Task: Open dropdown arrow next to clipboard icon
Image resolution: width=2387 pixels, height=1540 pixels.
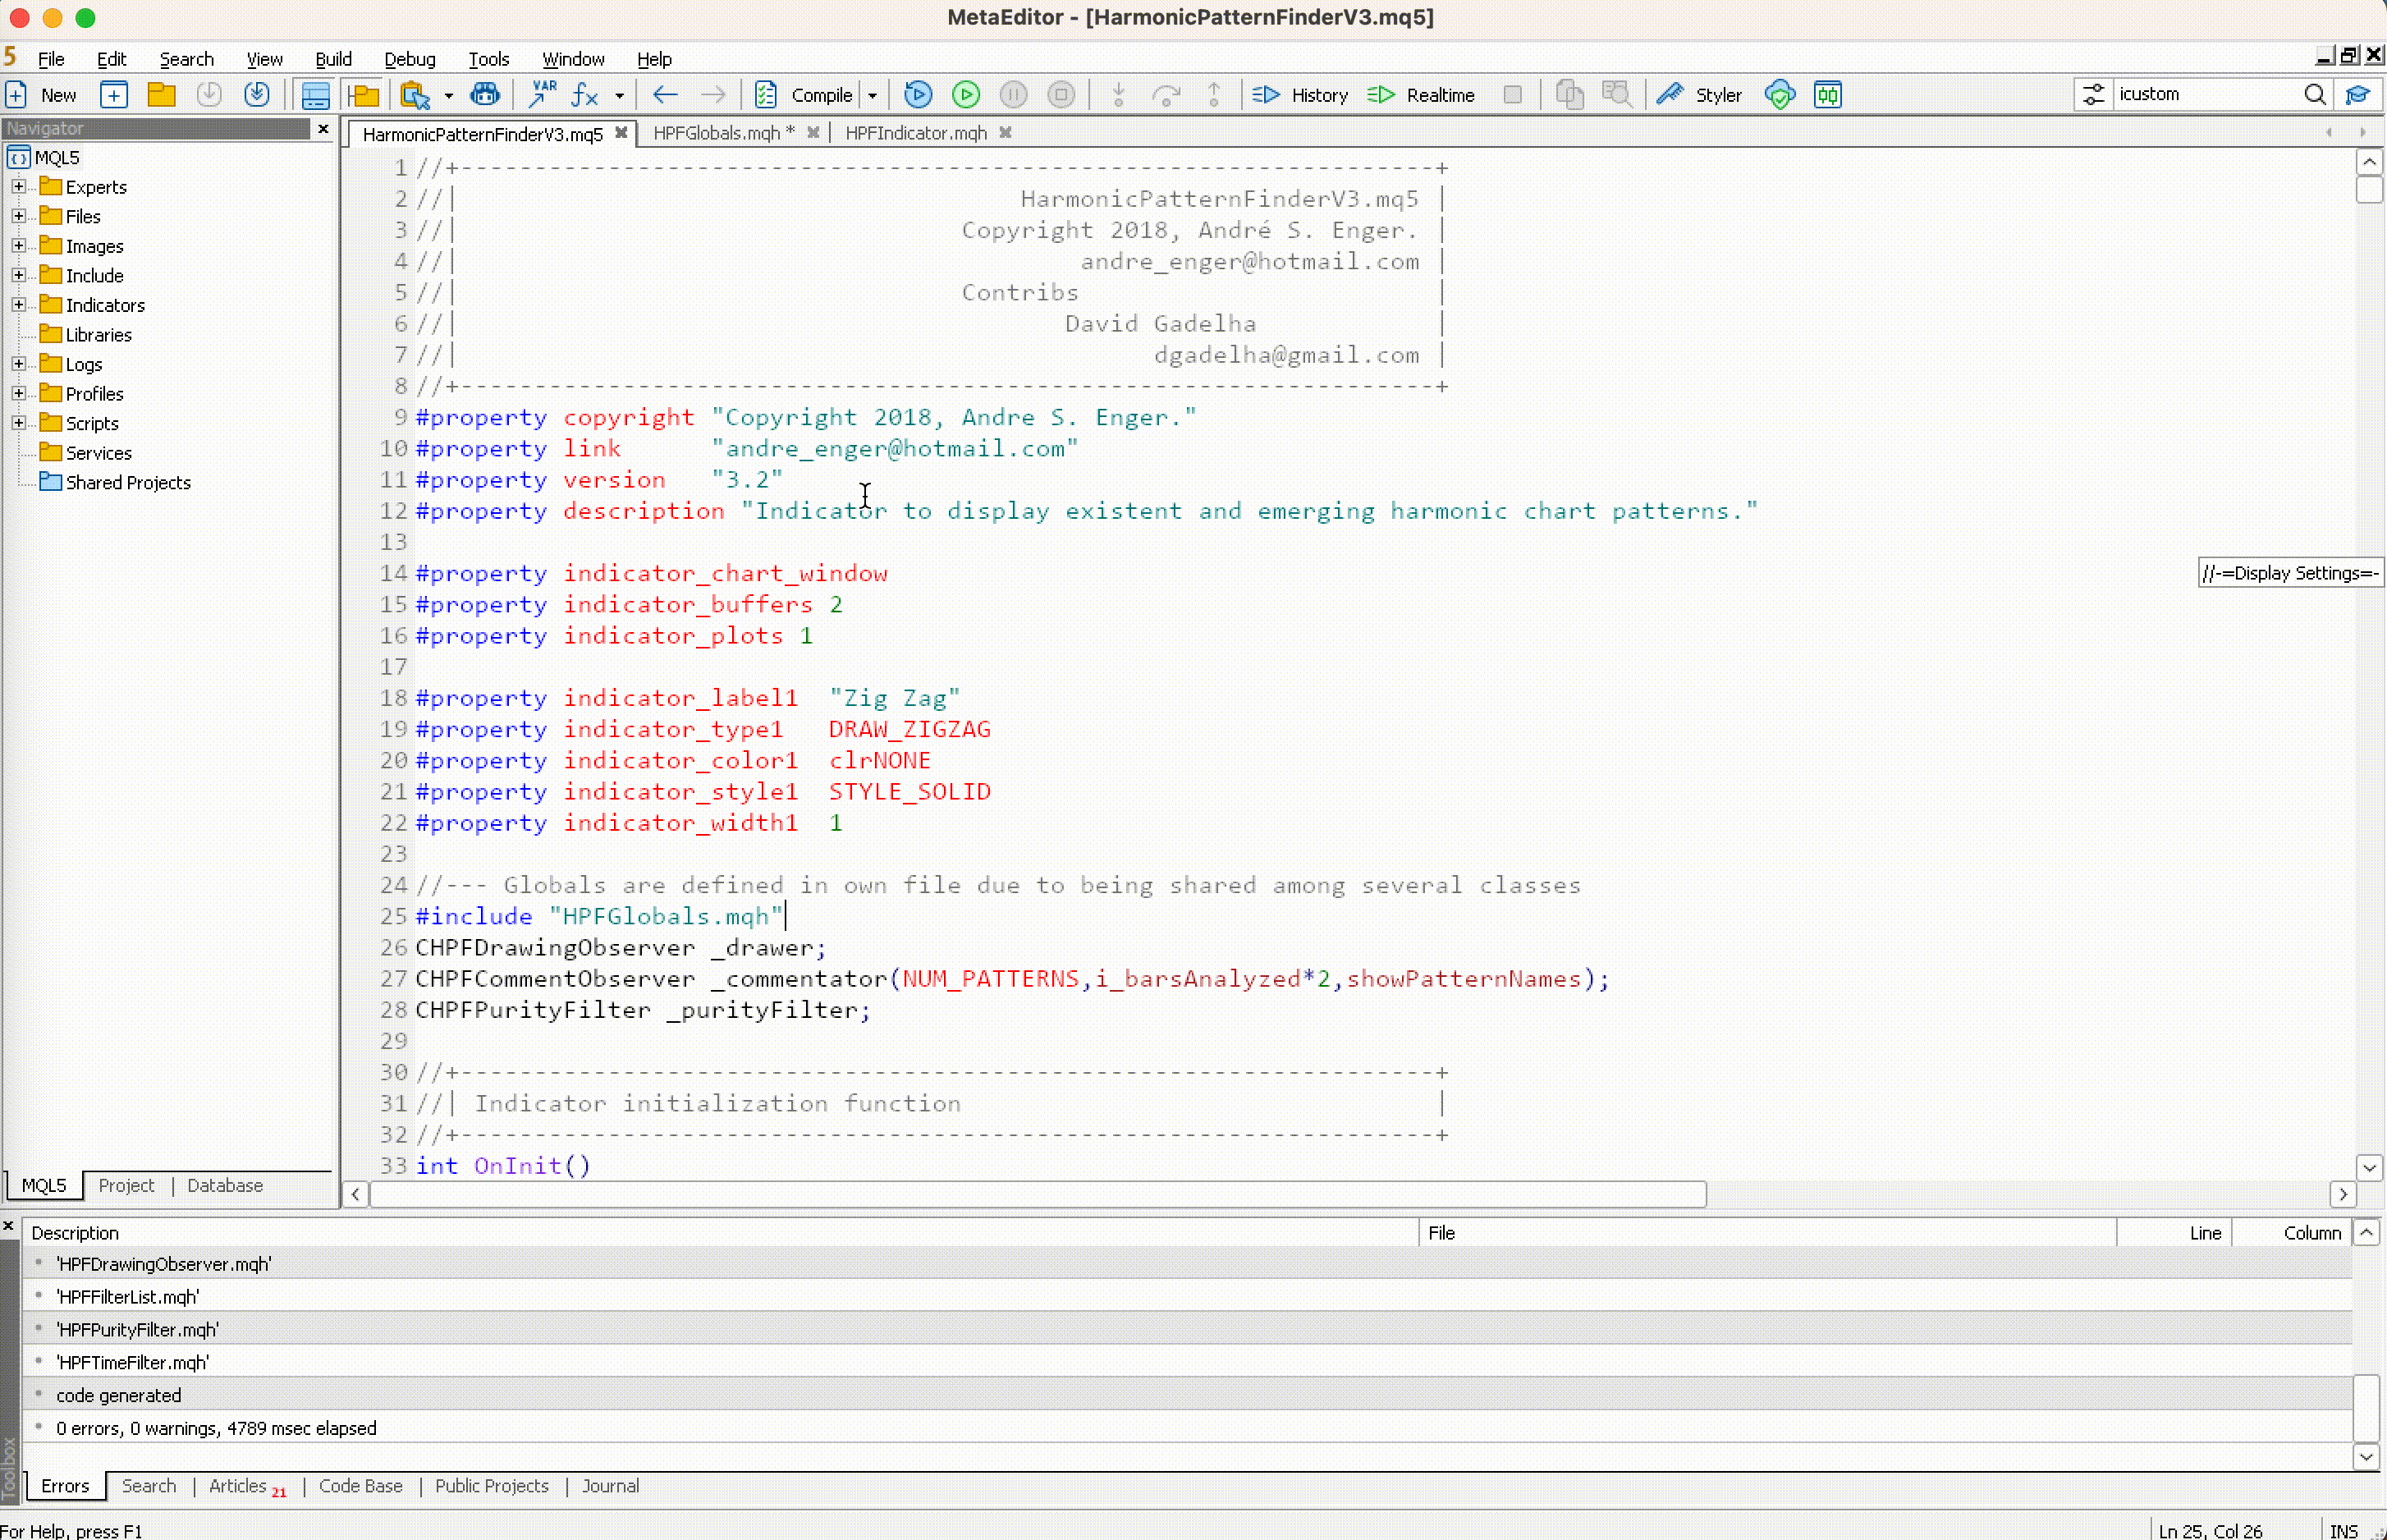Action: [x=448, y=96]
